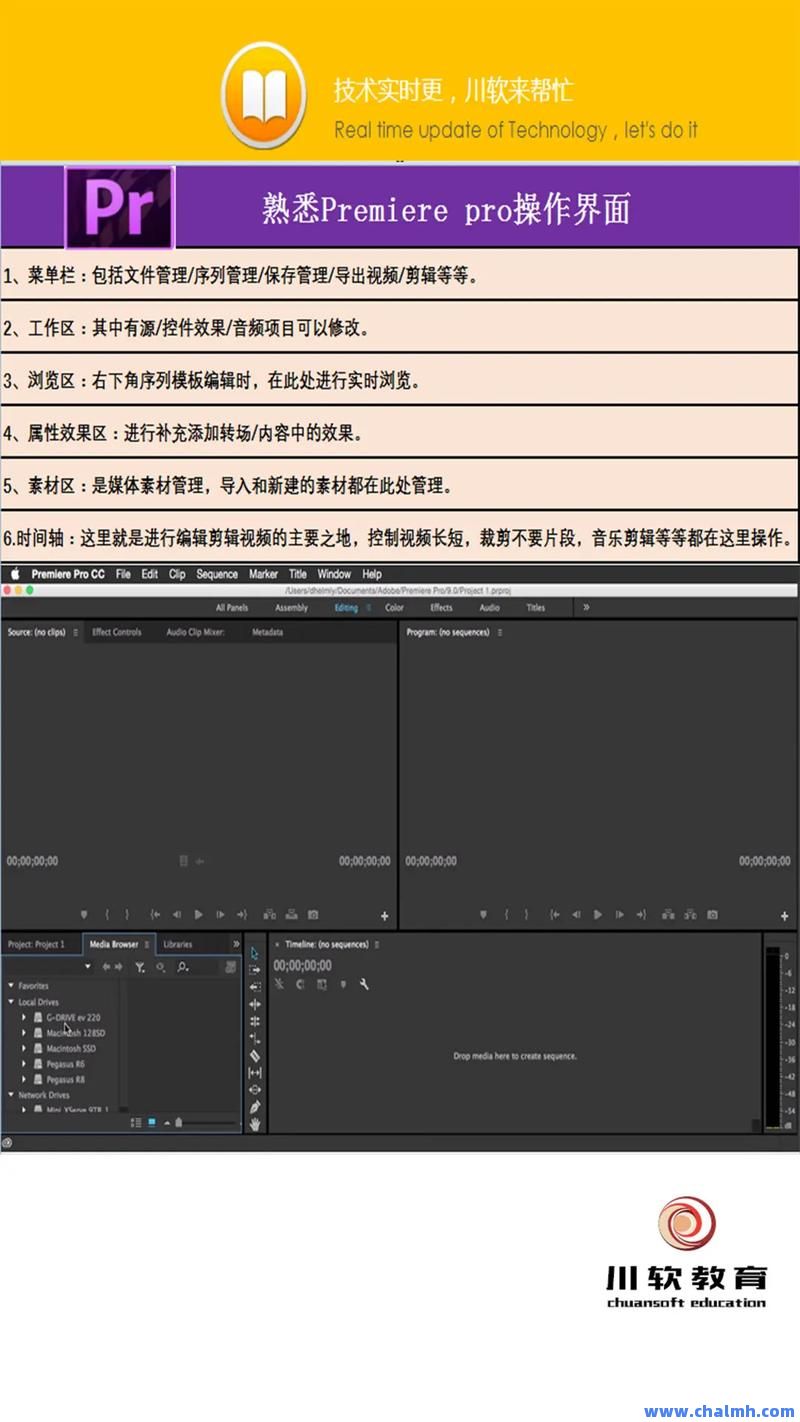The width and height of the screenshot is (800, 1422).
Task: Click Overwrite button in Source monitor
Action: click(x=291, y=914)
